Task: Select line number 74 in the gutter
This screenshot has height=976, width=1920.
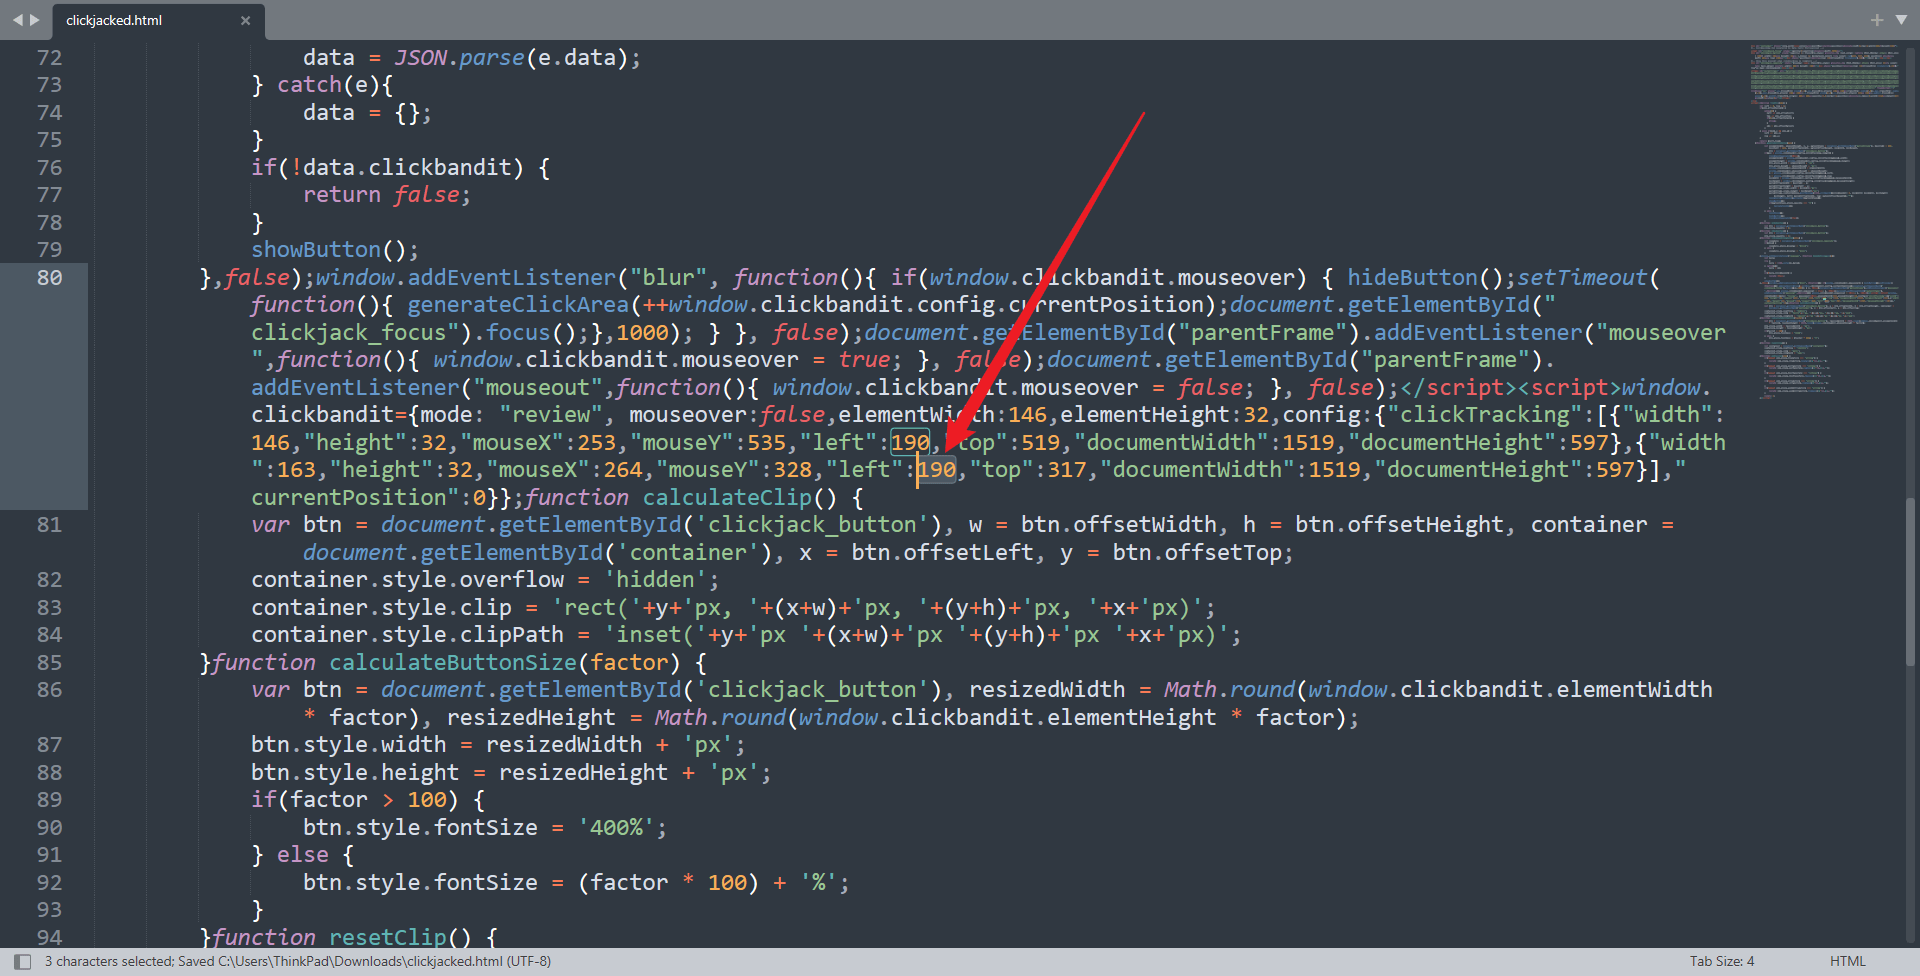Action: pyautogui.click(x=49, y=113)
